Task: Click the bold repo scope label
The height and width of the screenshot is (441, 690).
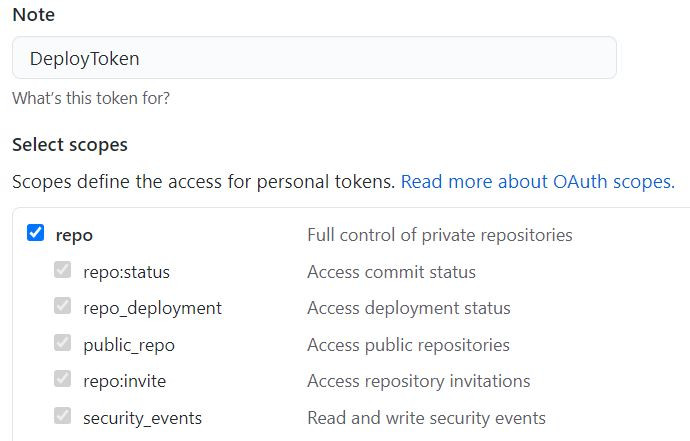Action: click(x=74, y=235)
